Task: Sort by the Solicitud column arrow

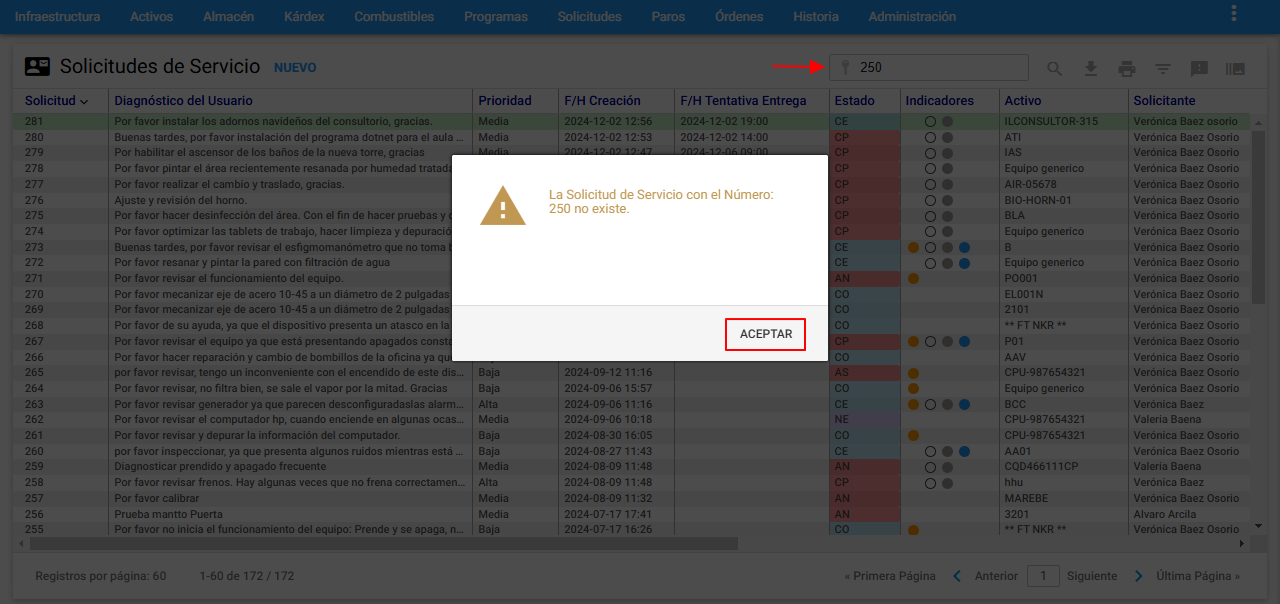Action: point(84,101)
